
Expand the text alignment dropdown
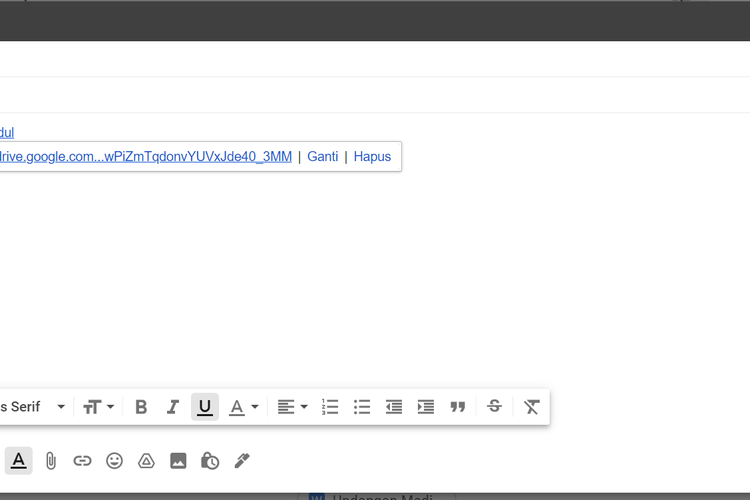[x=292, y=407]
